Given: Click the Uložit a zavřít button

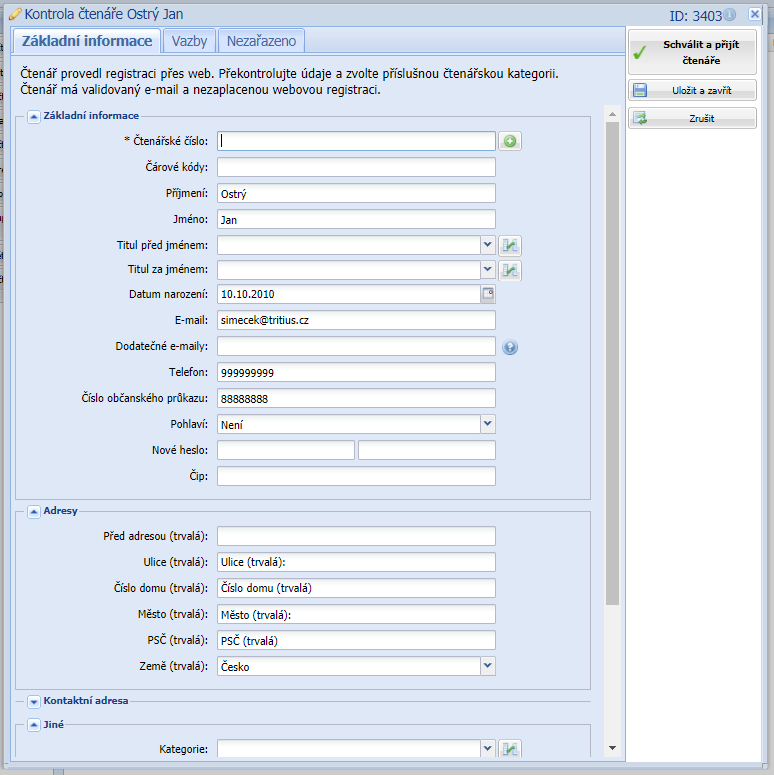Looking at the screenshot, I should pyautogui.click(x=692, y=90).
